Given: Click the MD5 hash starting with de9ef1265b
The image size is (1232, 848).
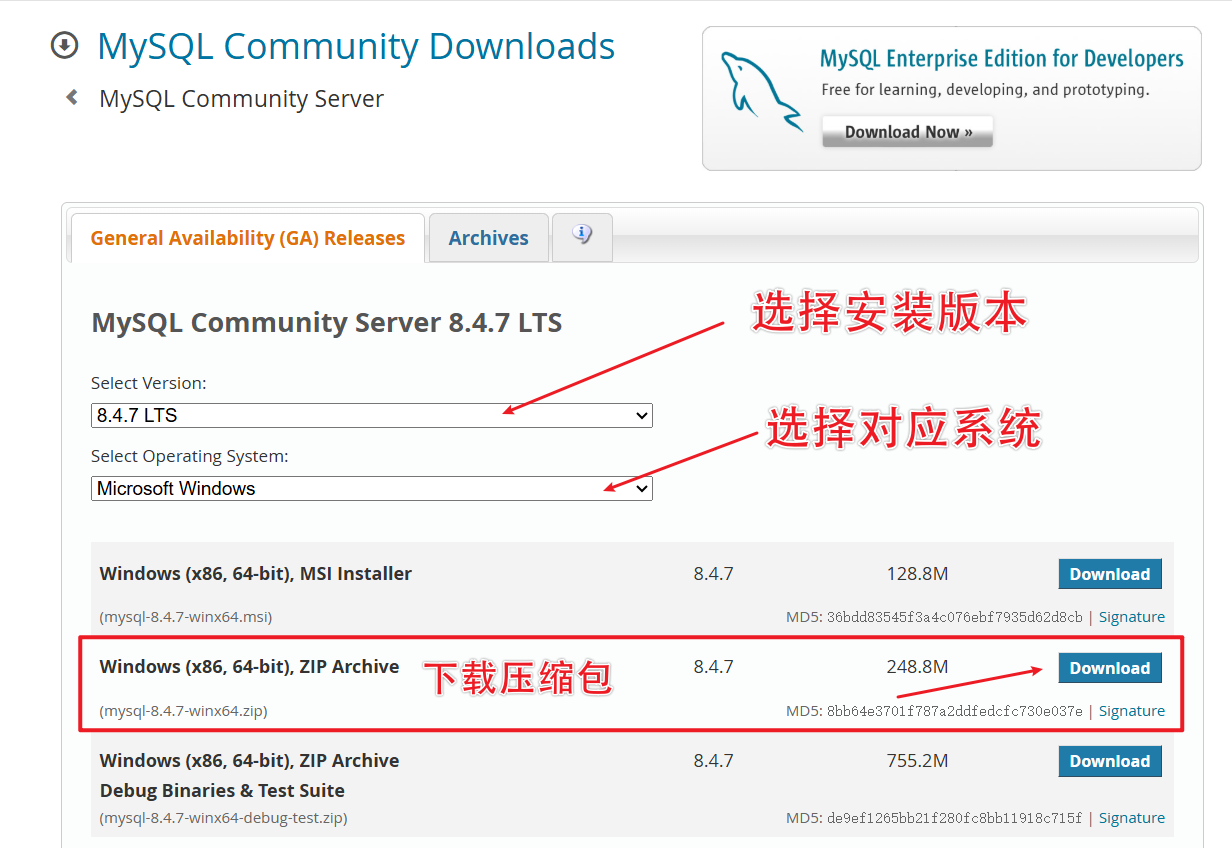Looking at the screenshot, I should click(954, 818).
